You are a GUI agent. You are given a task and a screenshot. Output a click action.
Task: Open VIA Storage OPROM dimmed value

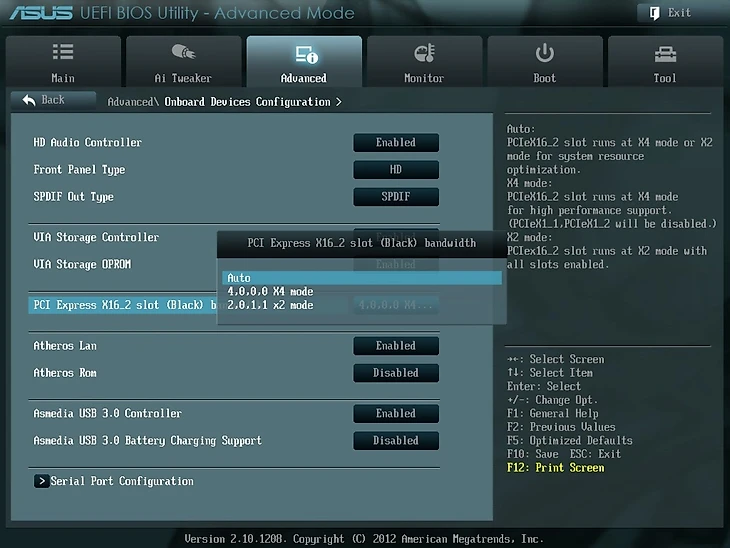coord(396,264)
